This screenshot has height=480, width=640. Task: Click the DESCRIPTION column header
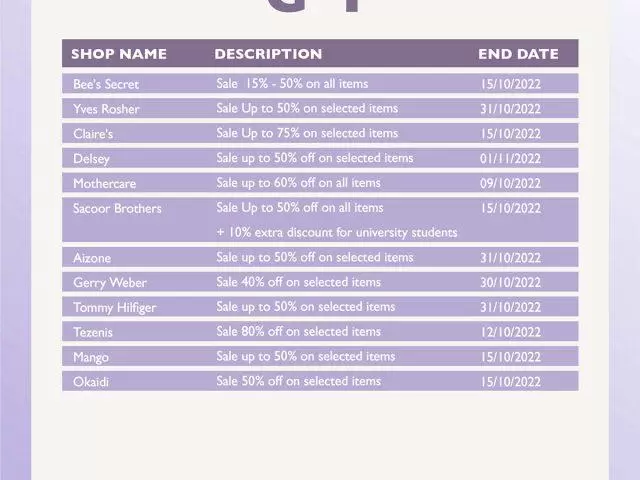268,54
